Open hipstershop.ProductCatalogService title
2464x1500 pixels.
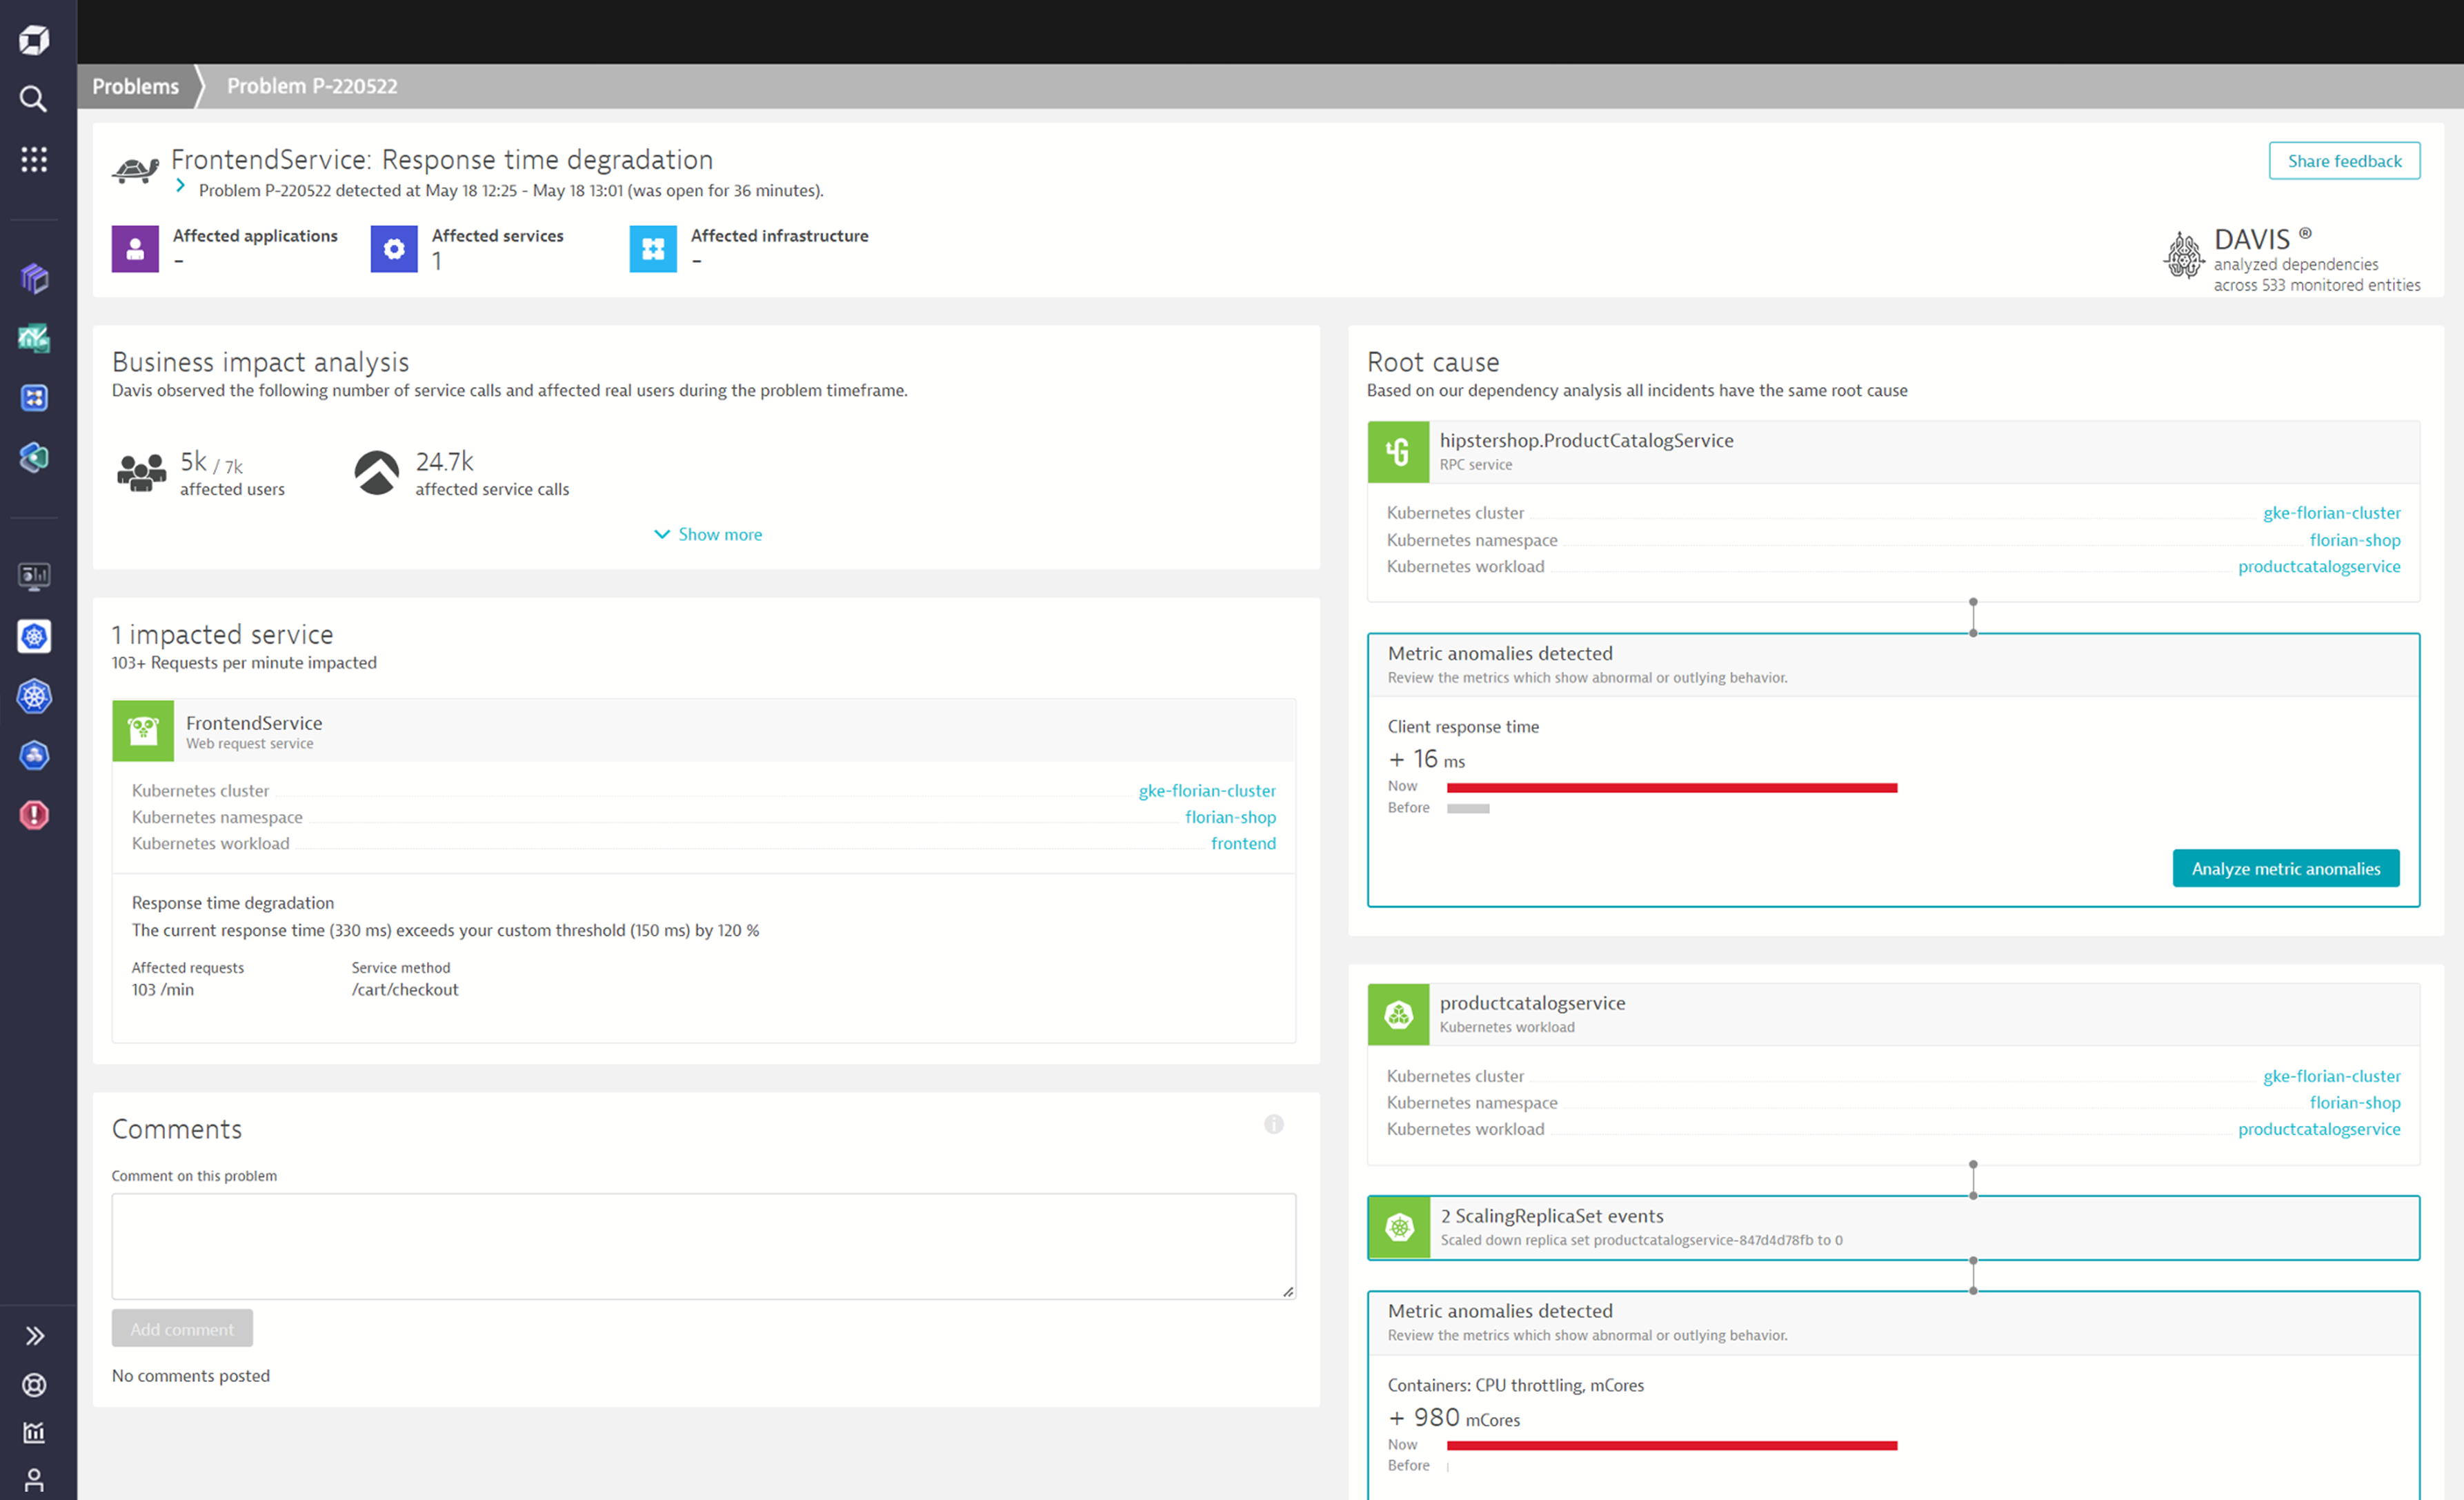(x=1586, y=440)
